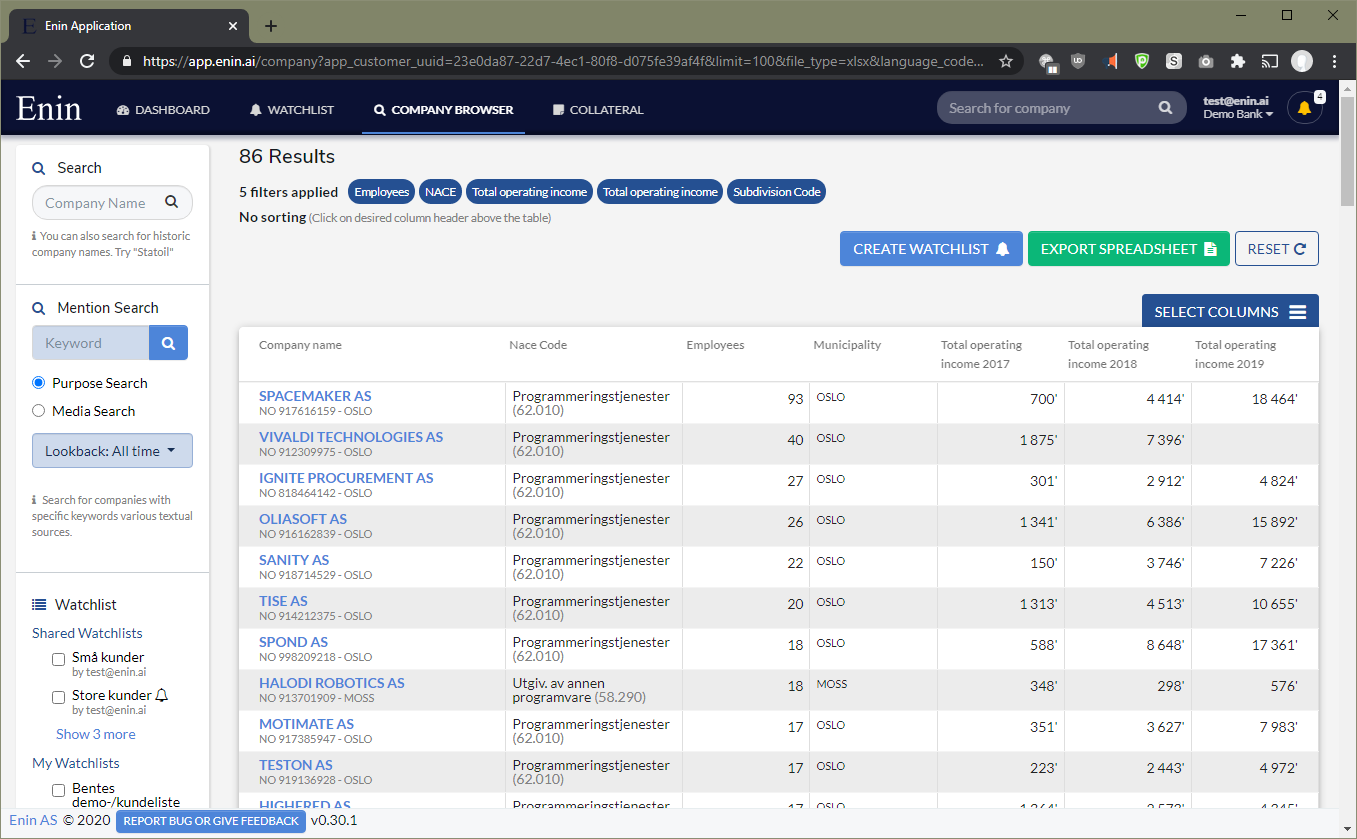Open the Chrome menu with three dots
Screen dimensions: 1357x839
(x=1334, y=61)
